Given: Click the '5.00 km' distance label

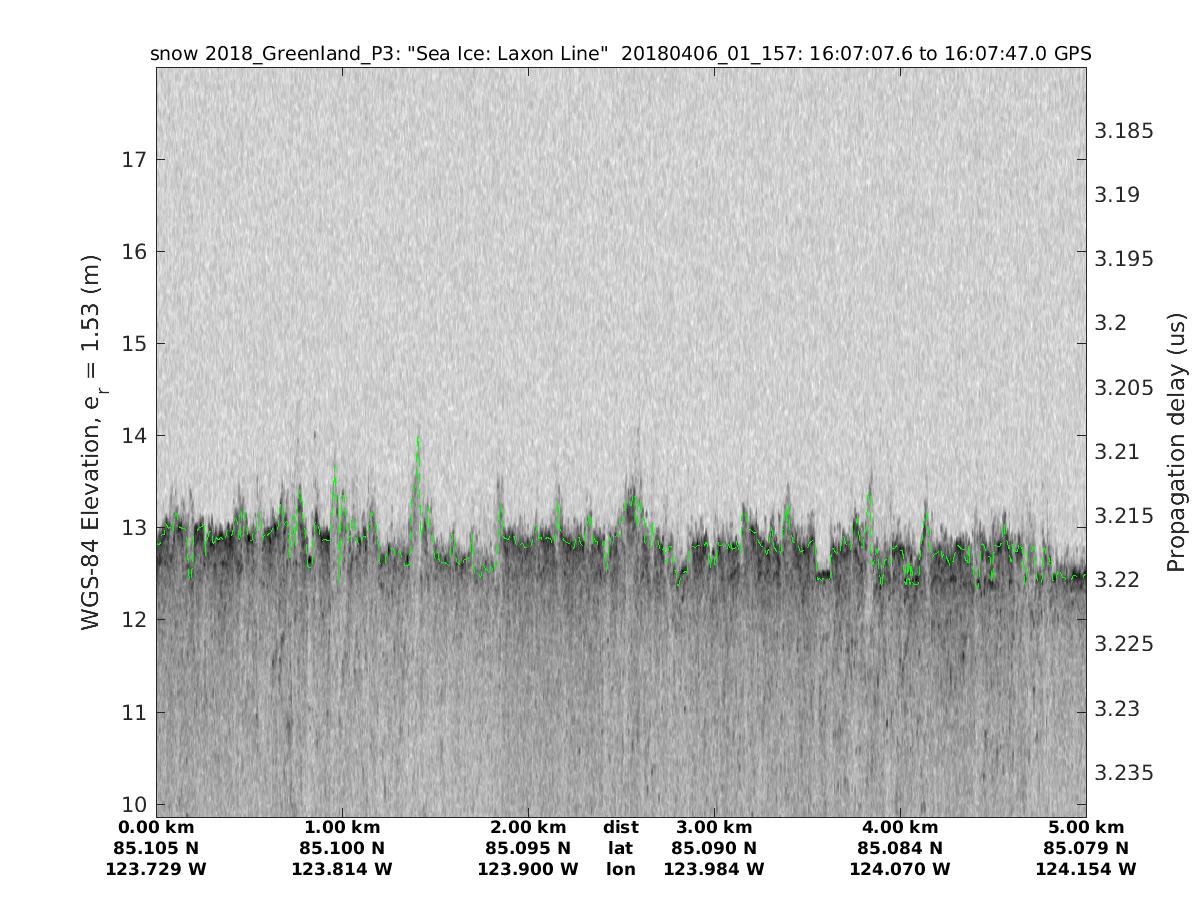Looking at the screenshot, I should (x=1086, y=828).
